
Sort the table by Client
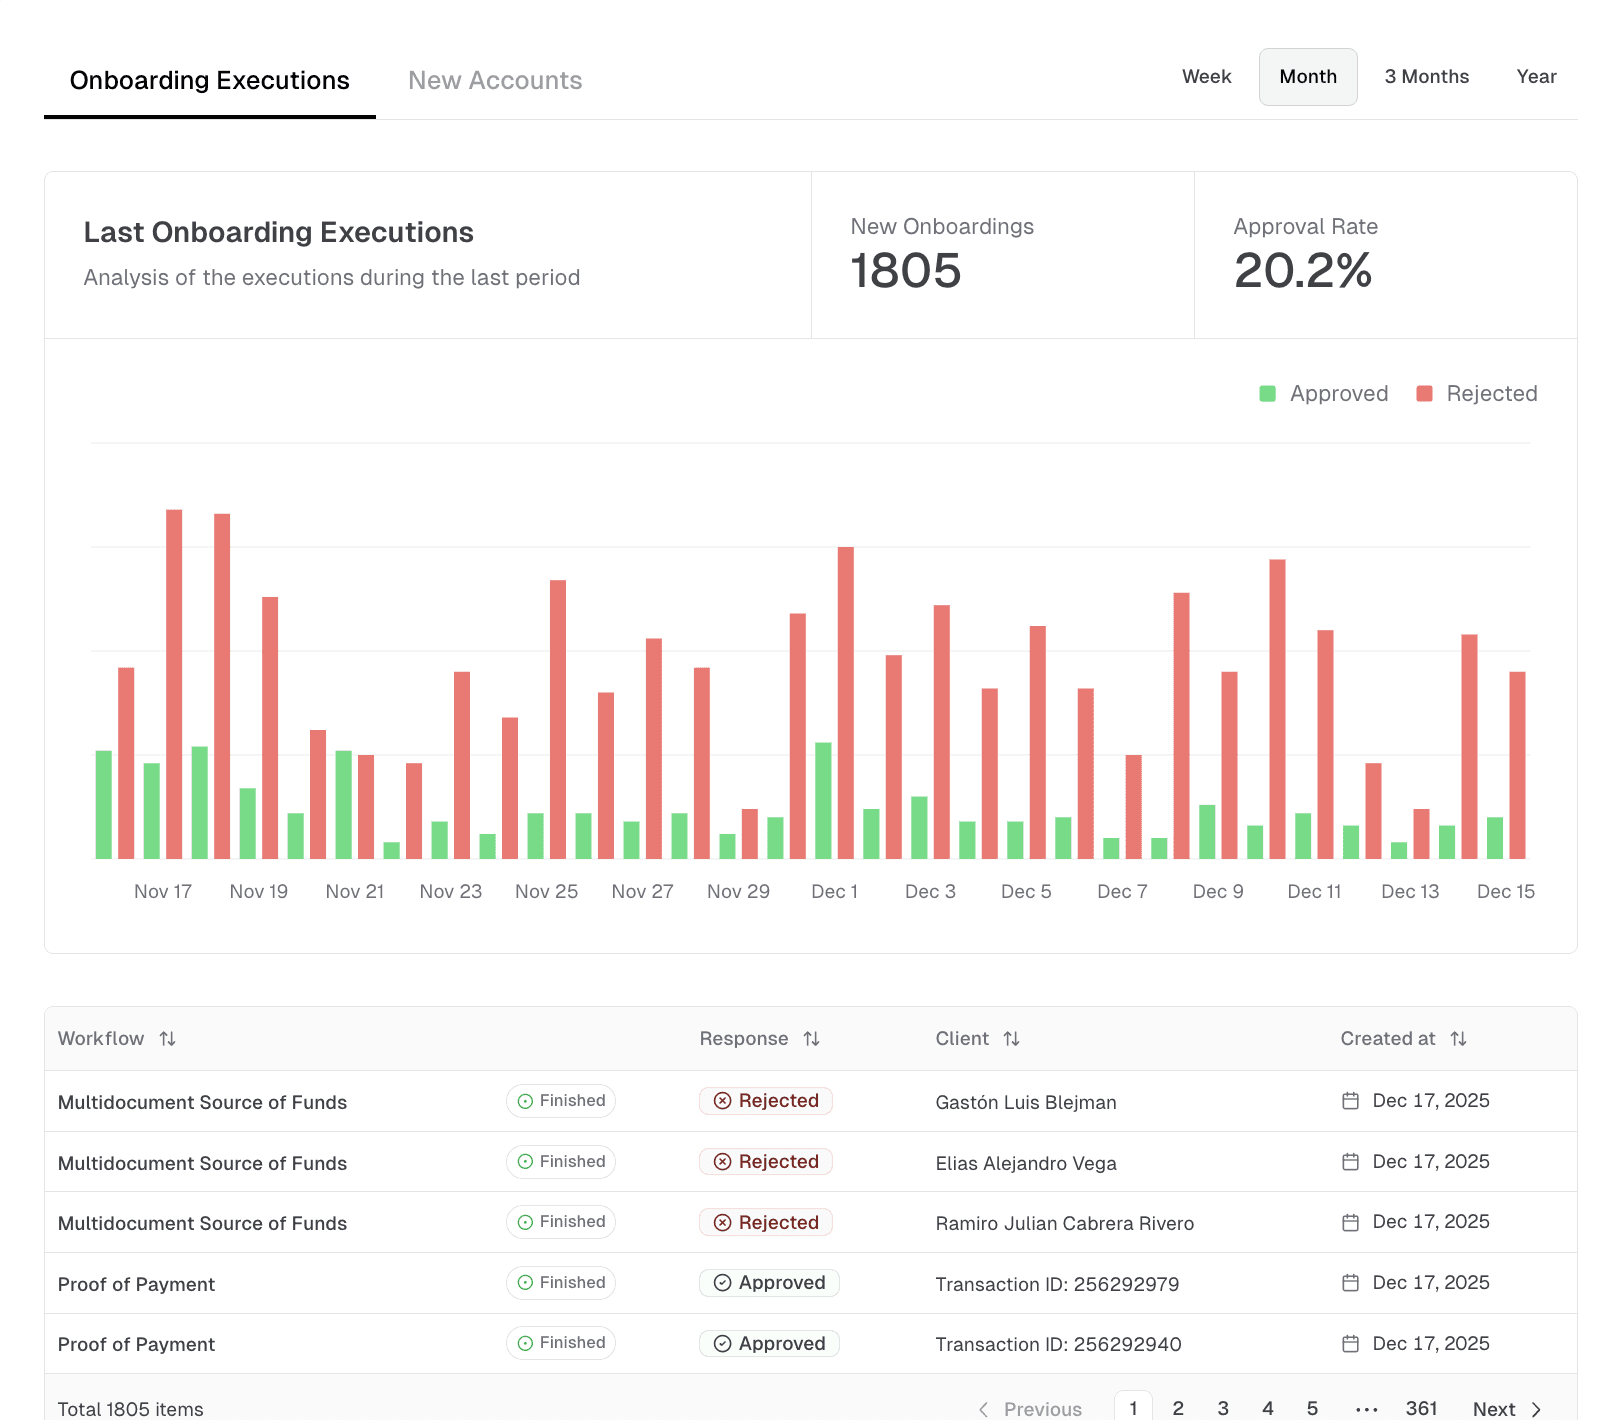pos(1011,1039)
